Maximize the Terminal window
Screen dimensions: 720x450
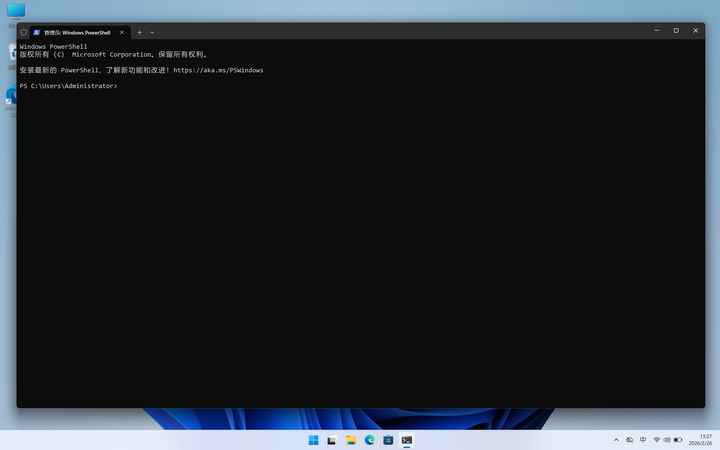tap(676, 30)
